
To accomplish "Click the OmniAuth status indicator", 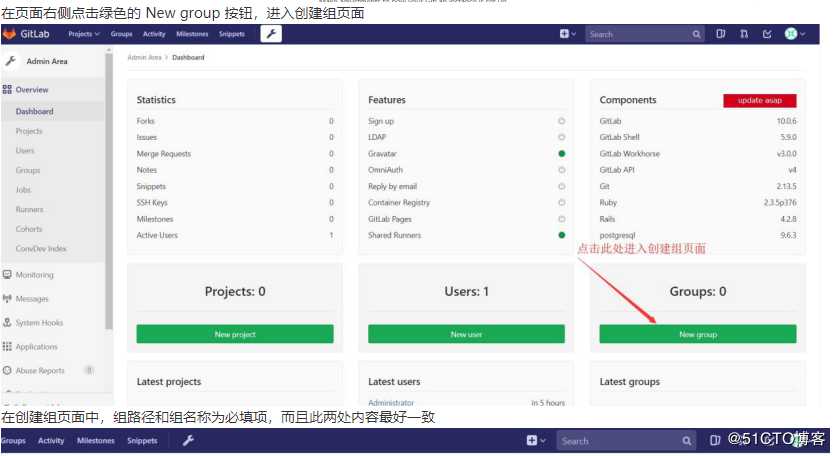I will 561,170.
